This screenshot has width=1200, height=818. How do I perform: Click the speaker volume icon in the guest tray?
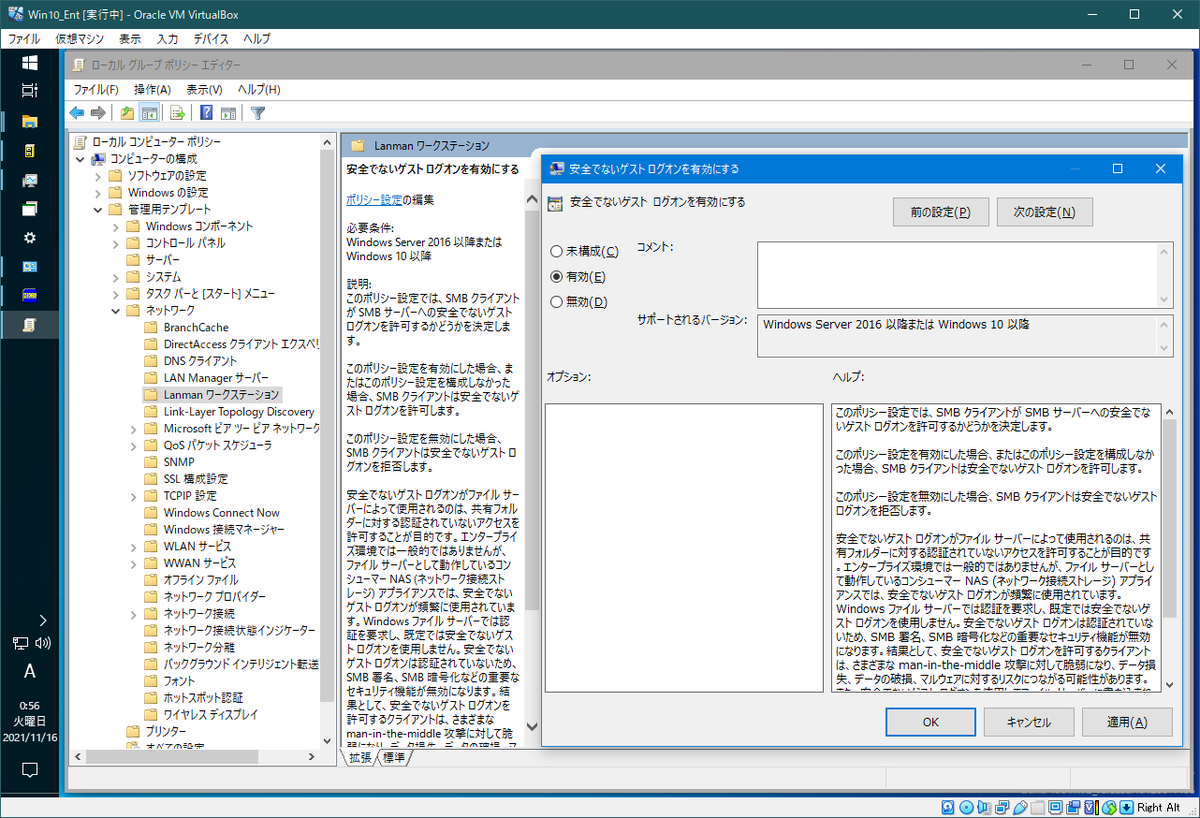42,643
